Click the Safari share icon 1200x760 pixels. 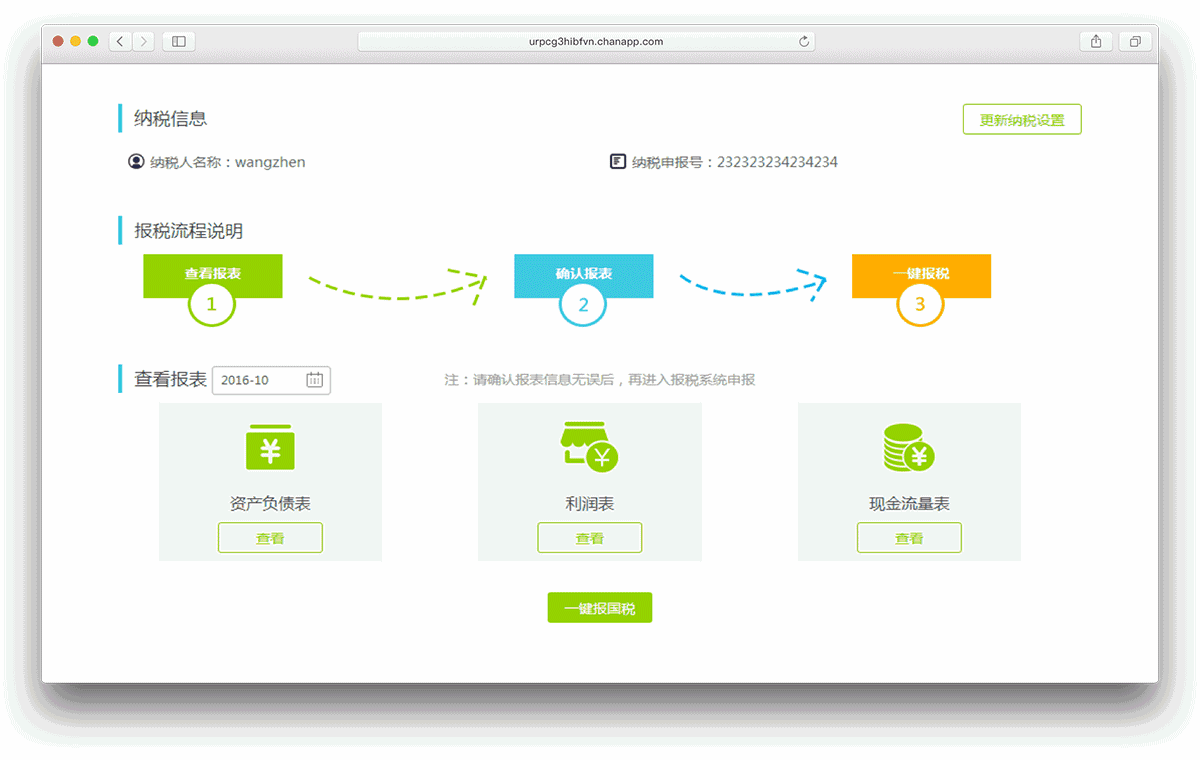[1096, 41]
